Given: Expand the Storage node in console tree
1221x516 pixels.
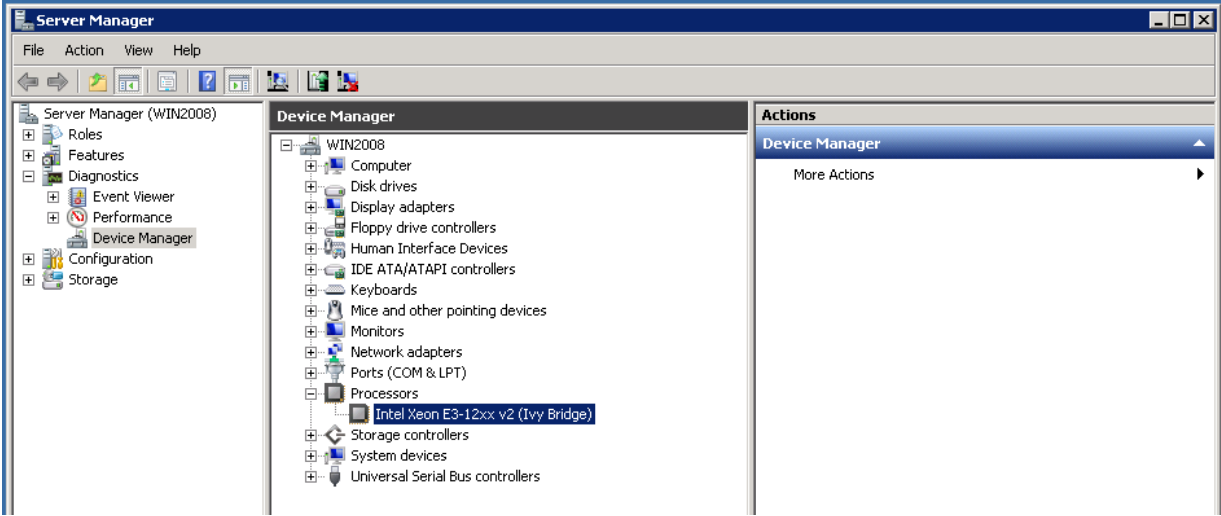Looking at the screenshot, I should 30,280.
